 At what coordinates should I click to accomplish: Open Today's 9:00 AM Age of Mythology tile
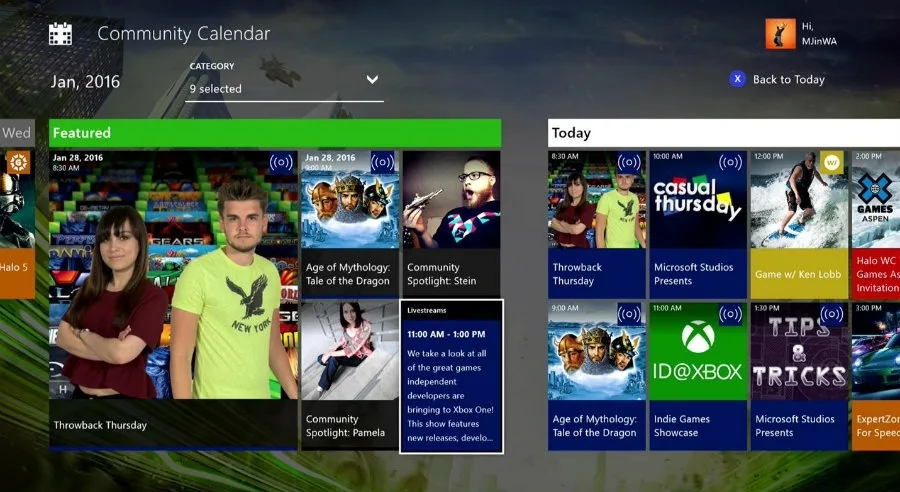click(x=596, y=376)
